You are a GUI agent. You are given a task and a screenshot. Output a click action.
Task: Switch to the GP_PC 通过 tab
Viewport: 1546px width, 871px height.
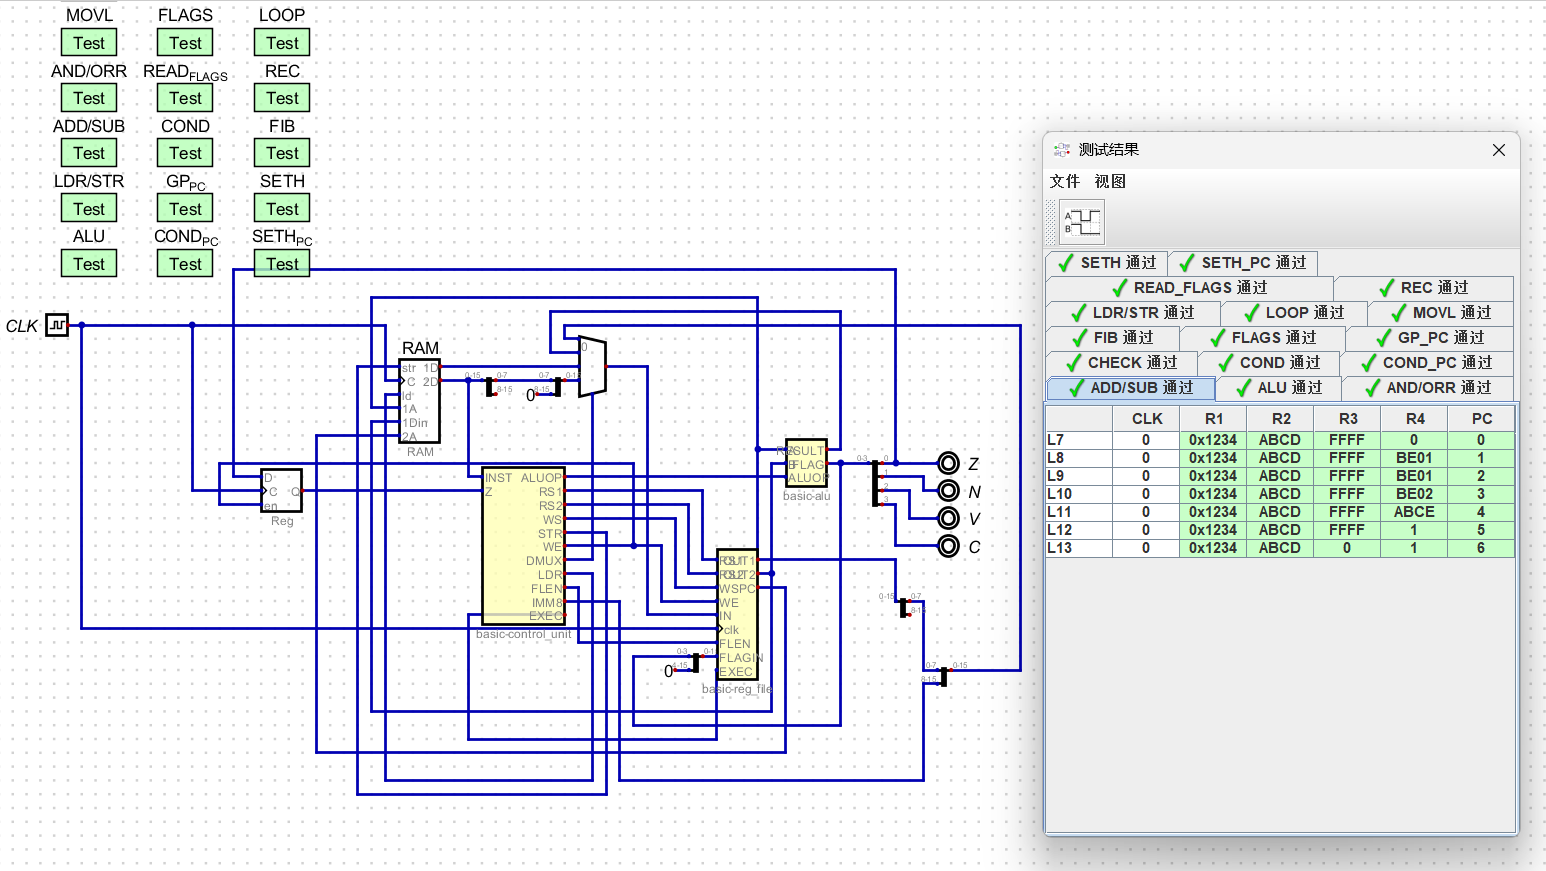point(1430,338)
